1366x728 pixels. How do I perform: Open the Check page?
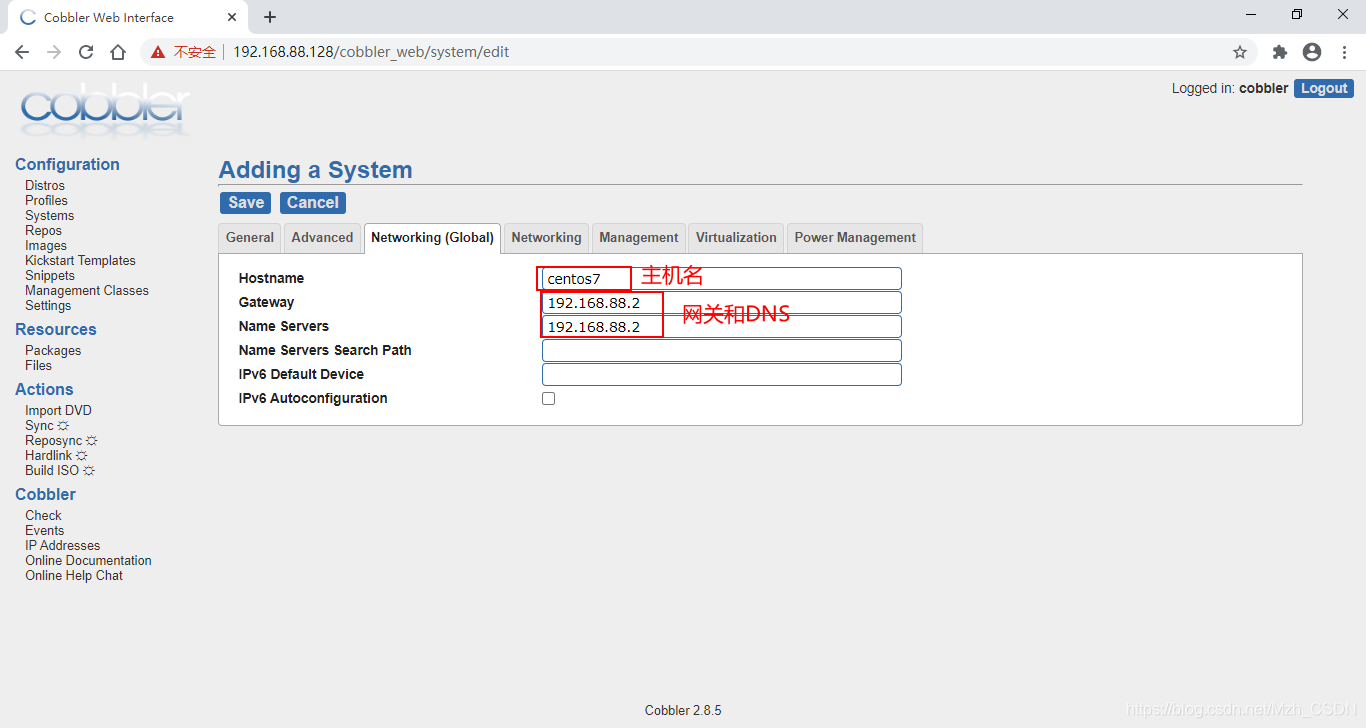pyautogui.click(x=43, y=515)
